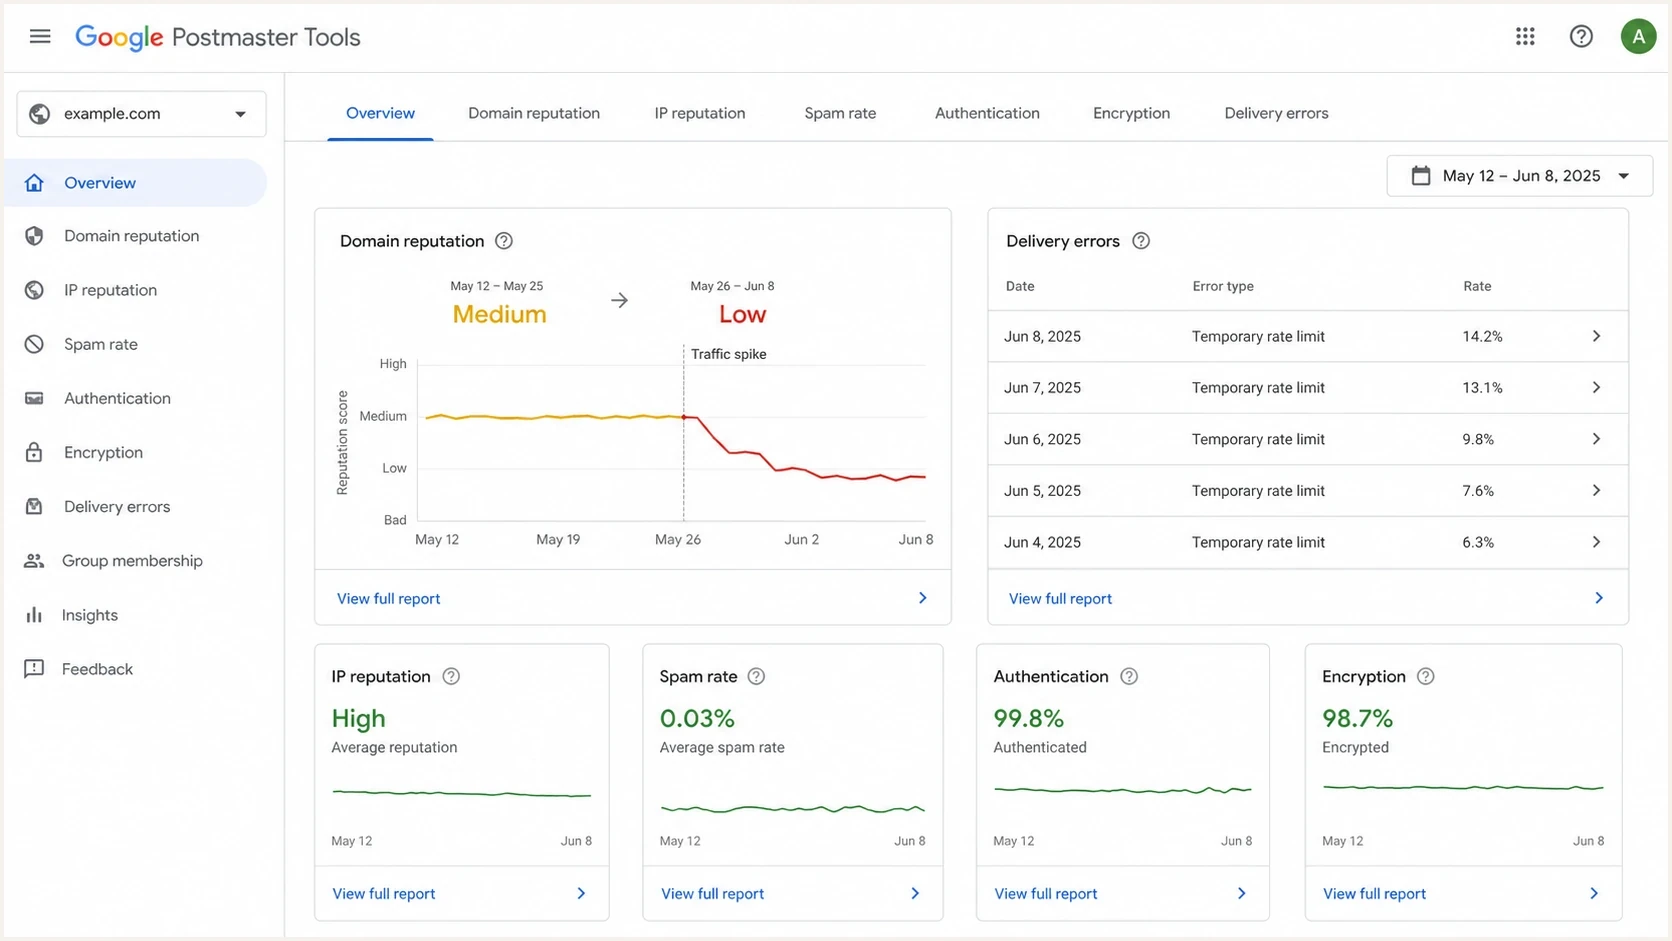Click the 0.03% average spam rate value
The image size is (1672, 941).
697,718
